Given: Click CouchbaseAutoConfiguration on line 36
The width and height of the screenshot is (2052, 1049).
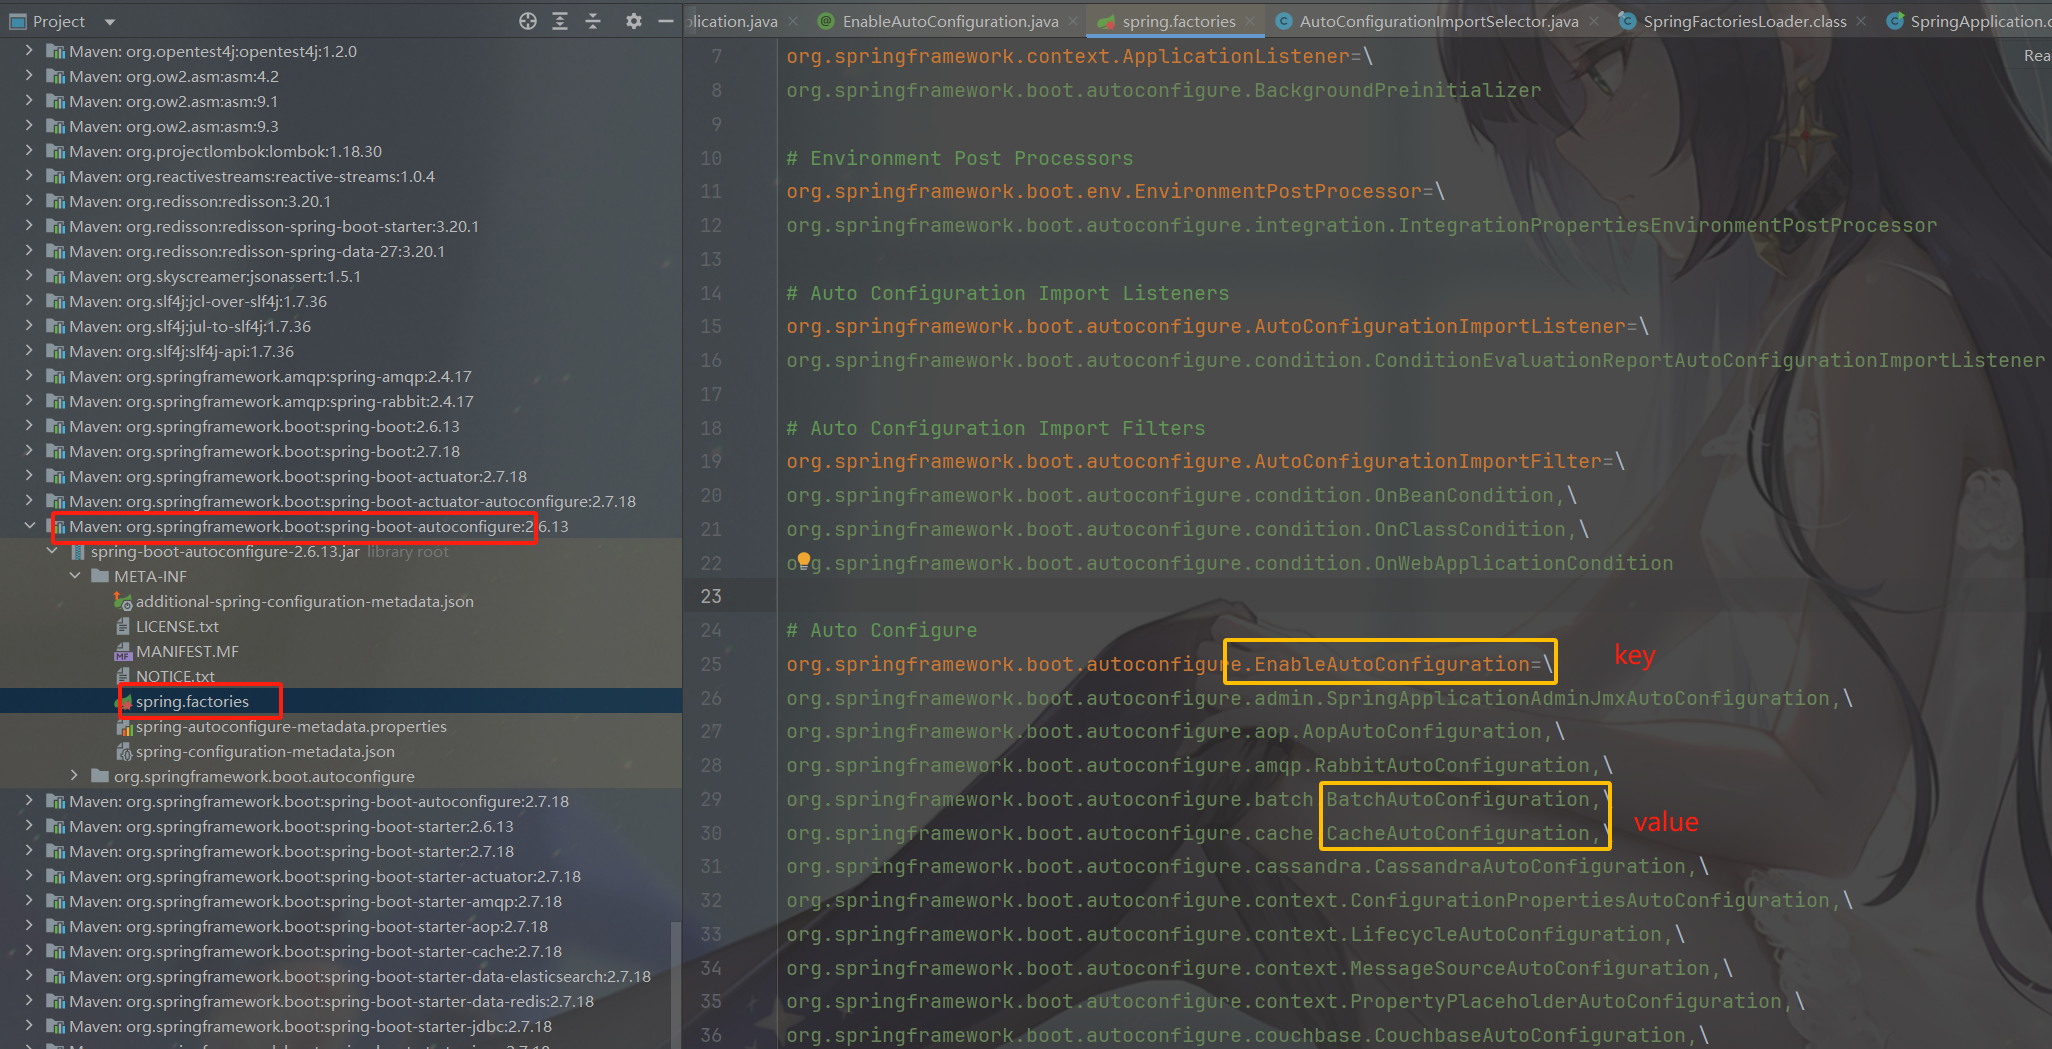Looking at the screenshot, I should 1530,1035.
